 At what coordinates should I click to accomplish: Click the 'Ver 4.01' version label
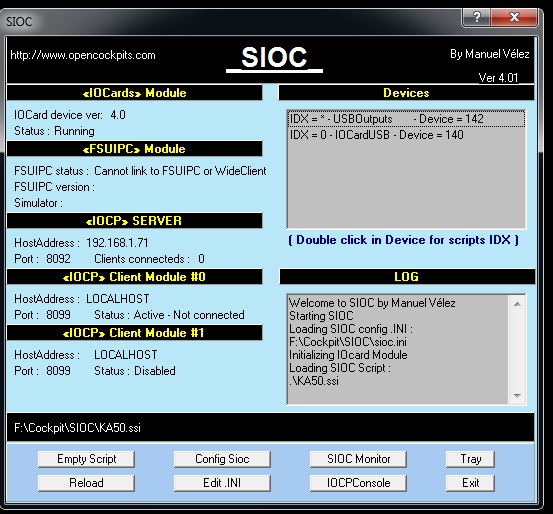pos(498,78)
